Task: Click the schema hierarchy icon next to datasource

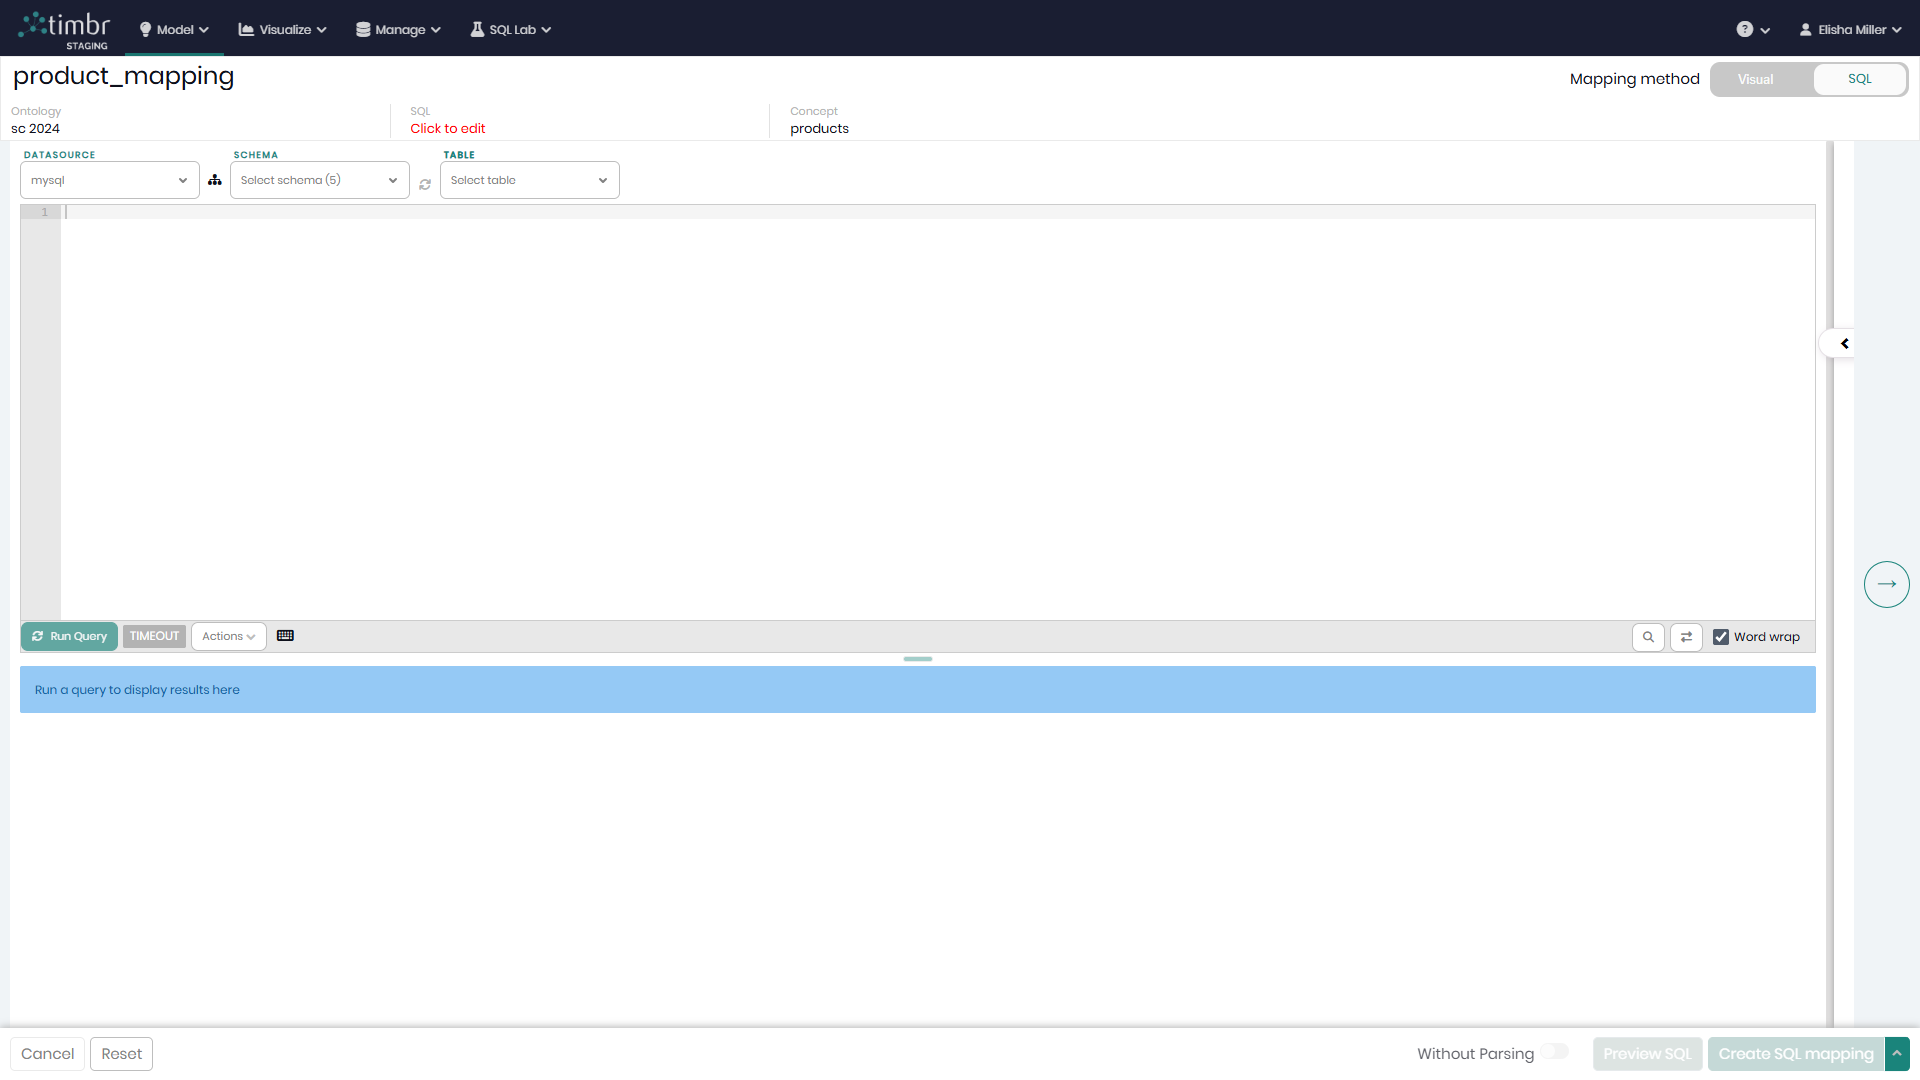Action: [214, 180]
